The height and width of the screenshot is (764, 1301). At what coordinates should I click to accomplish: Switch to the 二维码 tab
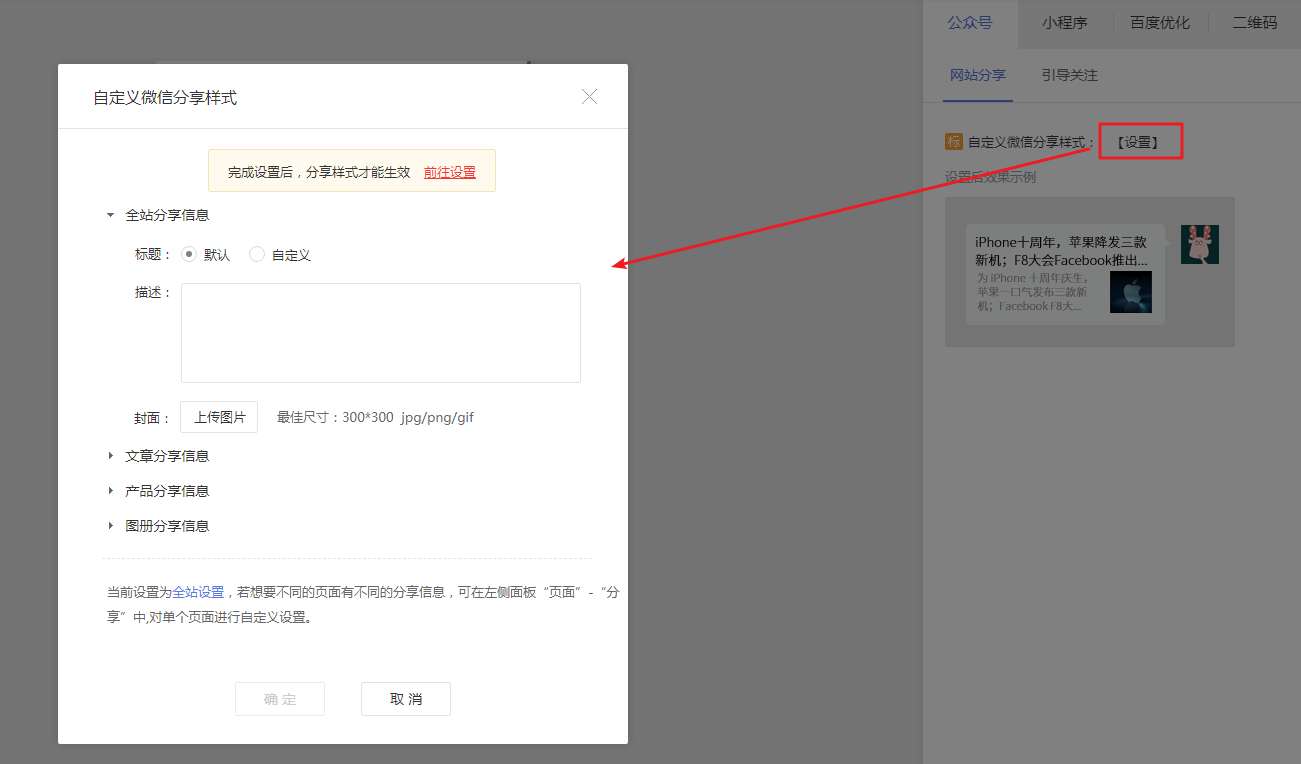click(1255, 22)
